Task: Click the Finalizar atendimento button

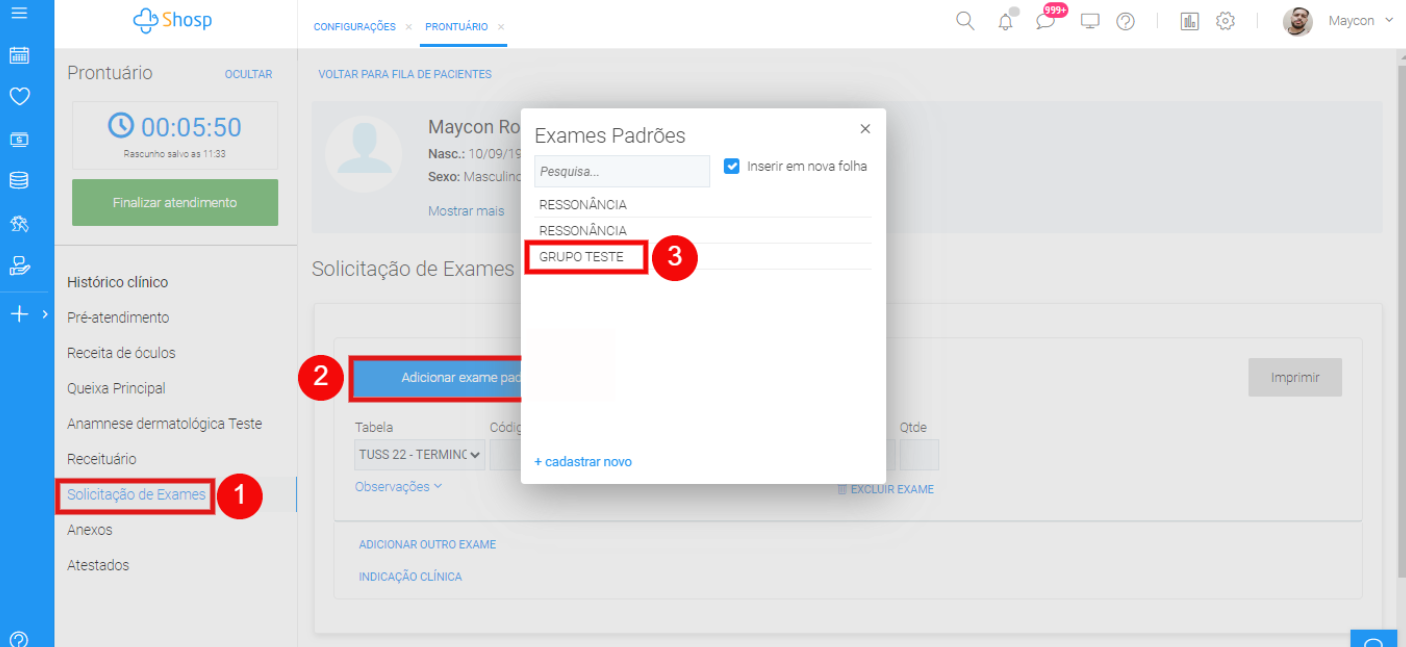Action: pos(175,202)
